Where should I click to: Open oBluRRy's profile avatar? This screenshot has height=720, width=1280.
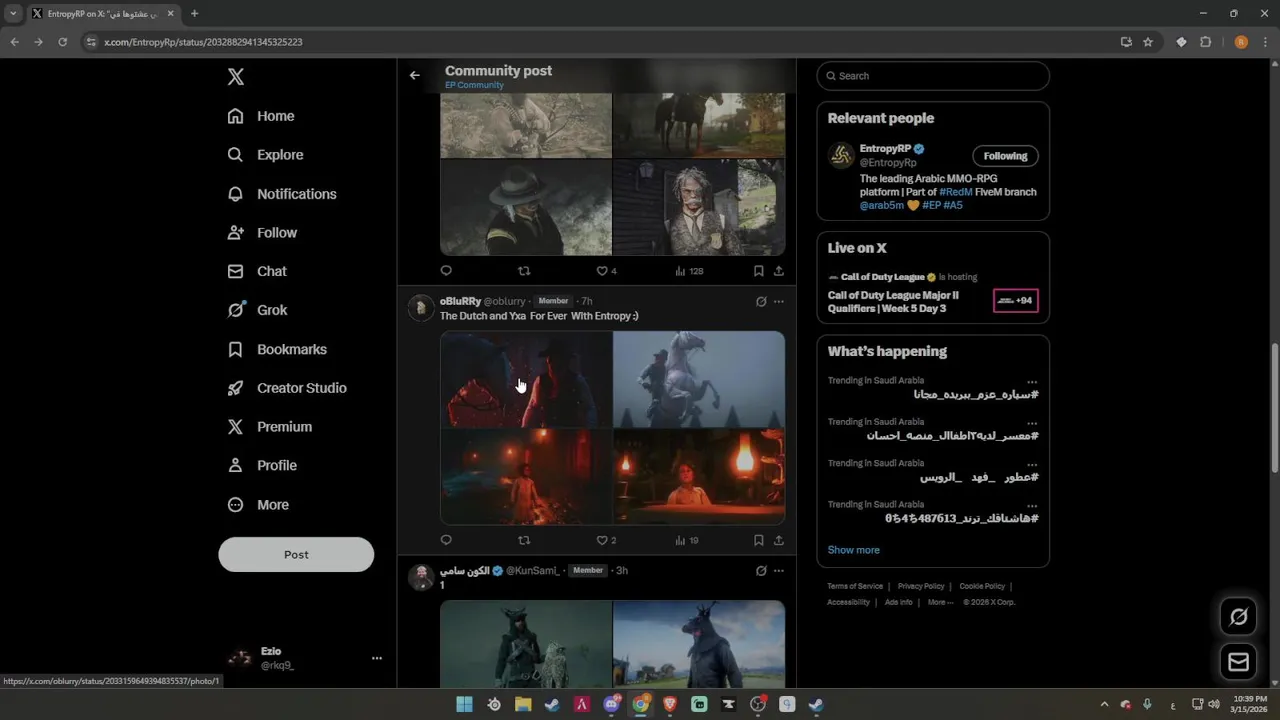pyautogui.click(x=421, y=307)
